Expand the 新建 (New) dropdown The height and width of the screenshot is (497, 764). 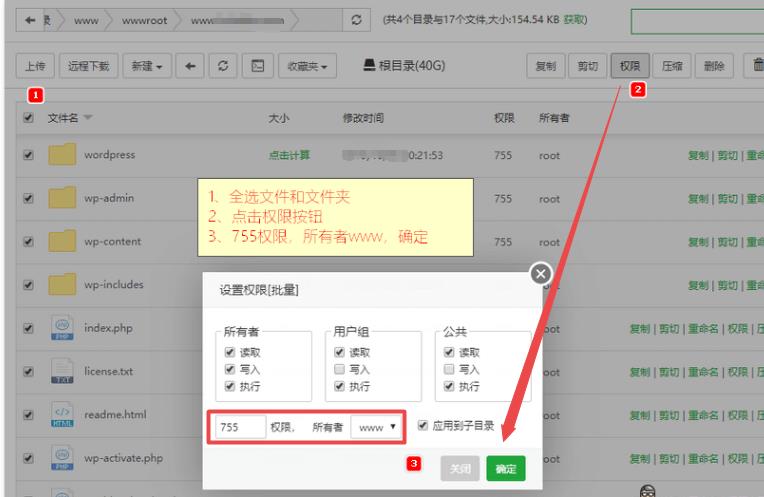147,66
